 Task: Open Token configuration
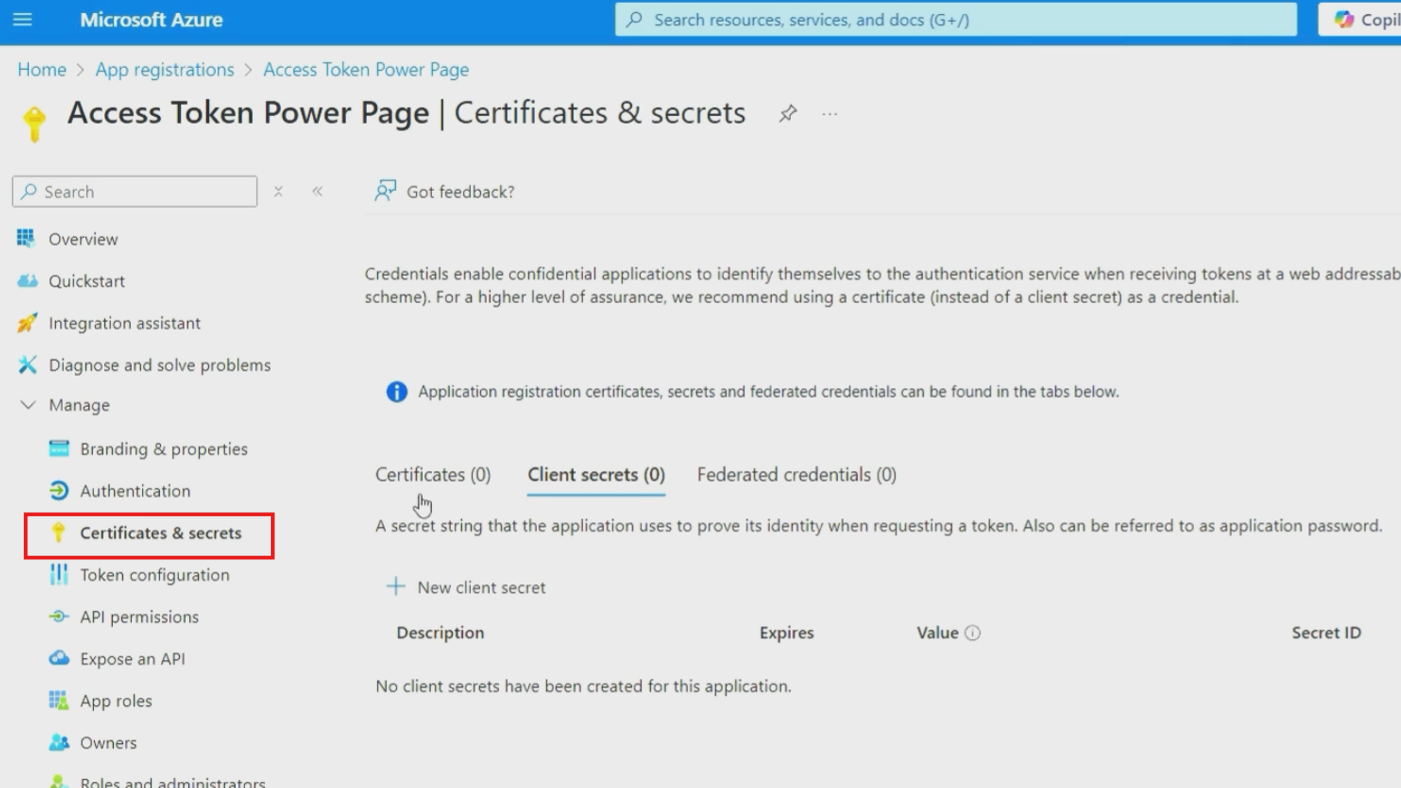(x=155, y=575)
